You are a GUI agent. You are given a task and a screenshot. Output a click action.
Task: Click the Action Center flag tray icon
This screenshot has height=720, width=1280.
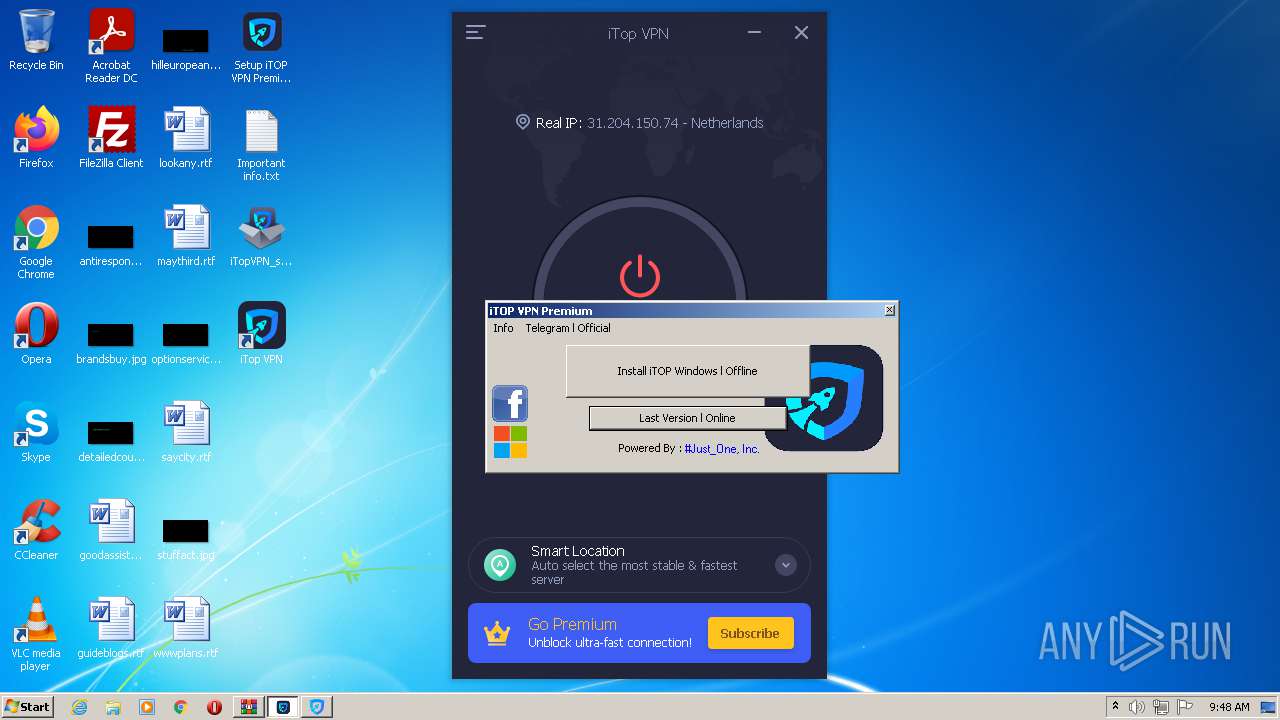click(1185, 707)
